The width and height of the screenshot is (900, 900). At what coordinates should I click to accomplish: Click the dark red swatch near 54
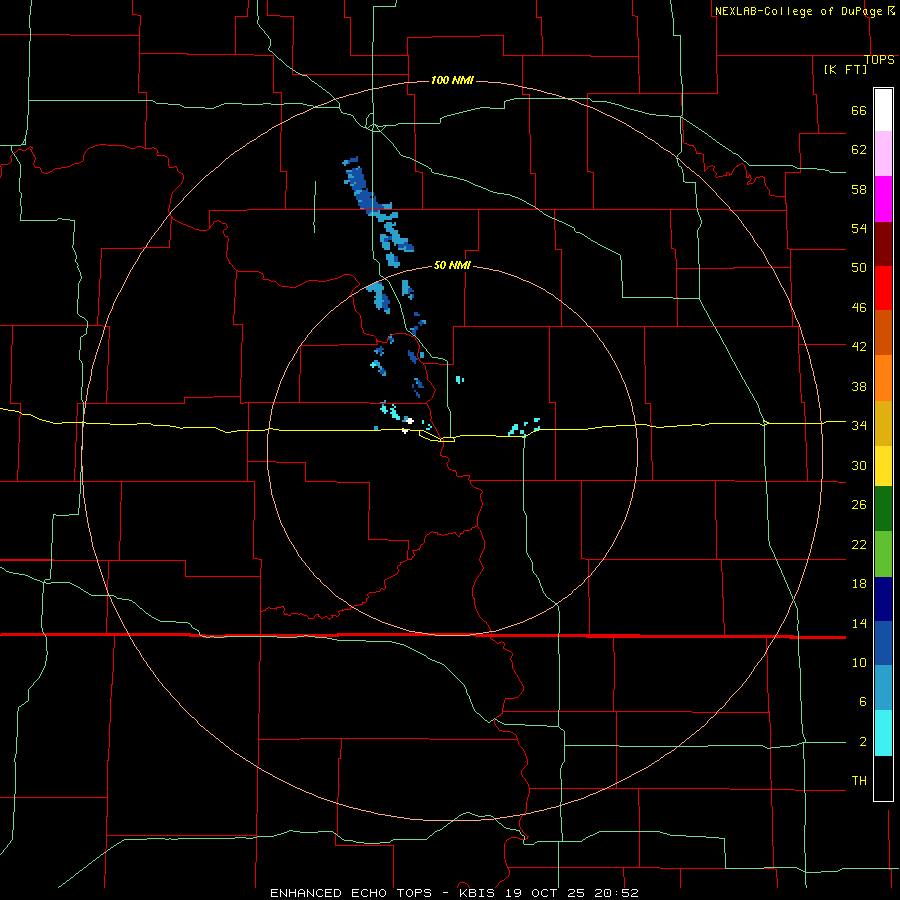click(x=883, y=244)
